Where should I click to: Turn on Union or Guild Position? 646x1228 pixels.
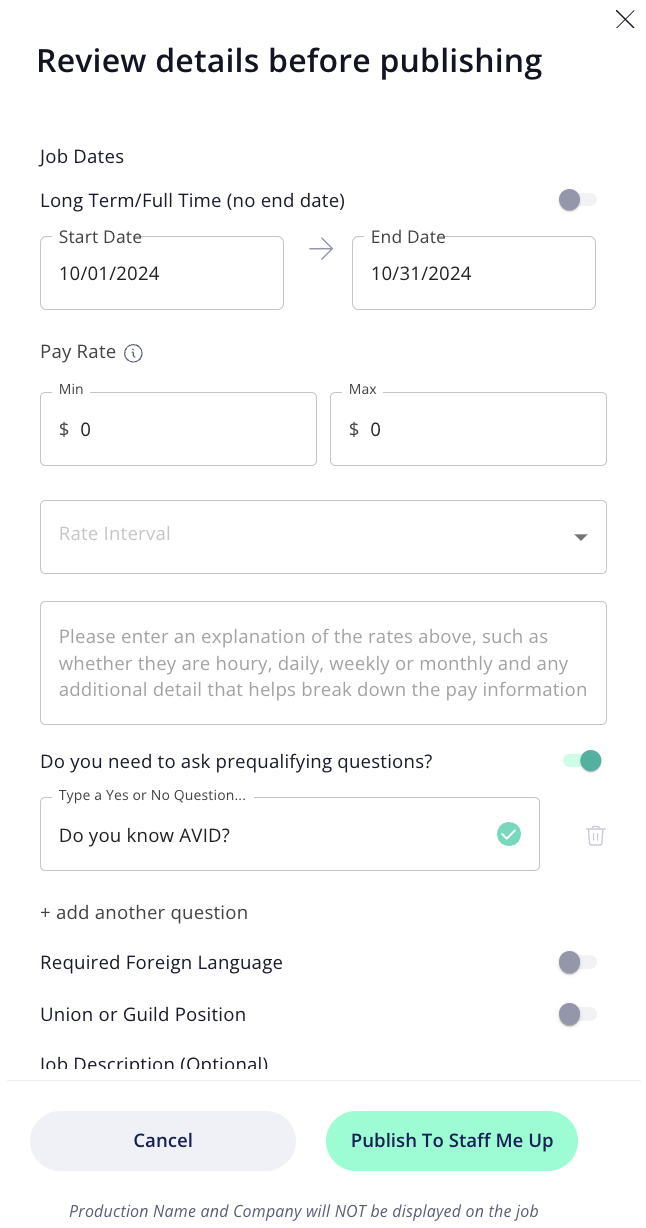point(578,1014)
